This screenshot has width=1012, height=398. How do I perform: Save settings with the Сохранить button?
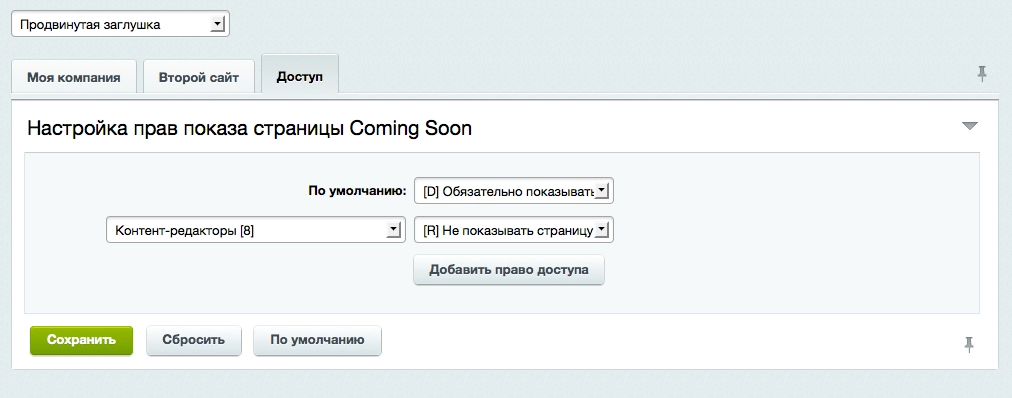click(x=81, y=340)
